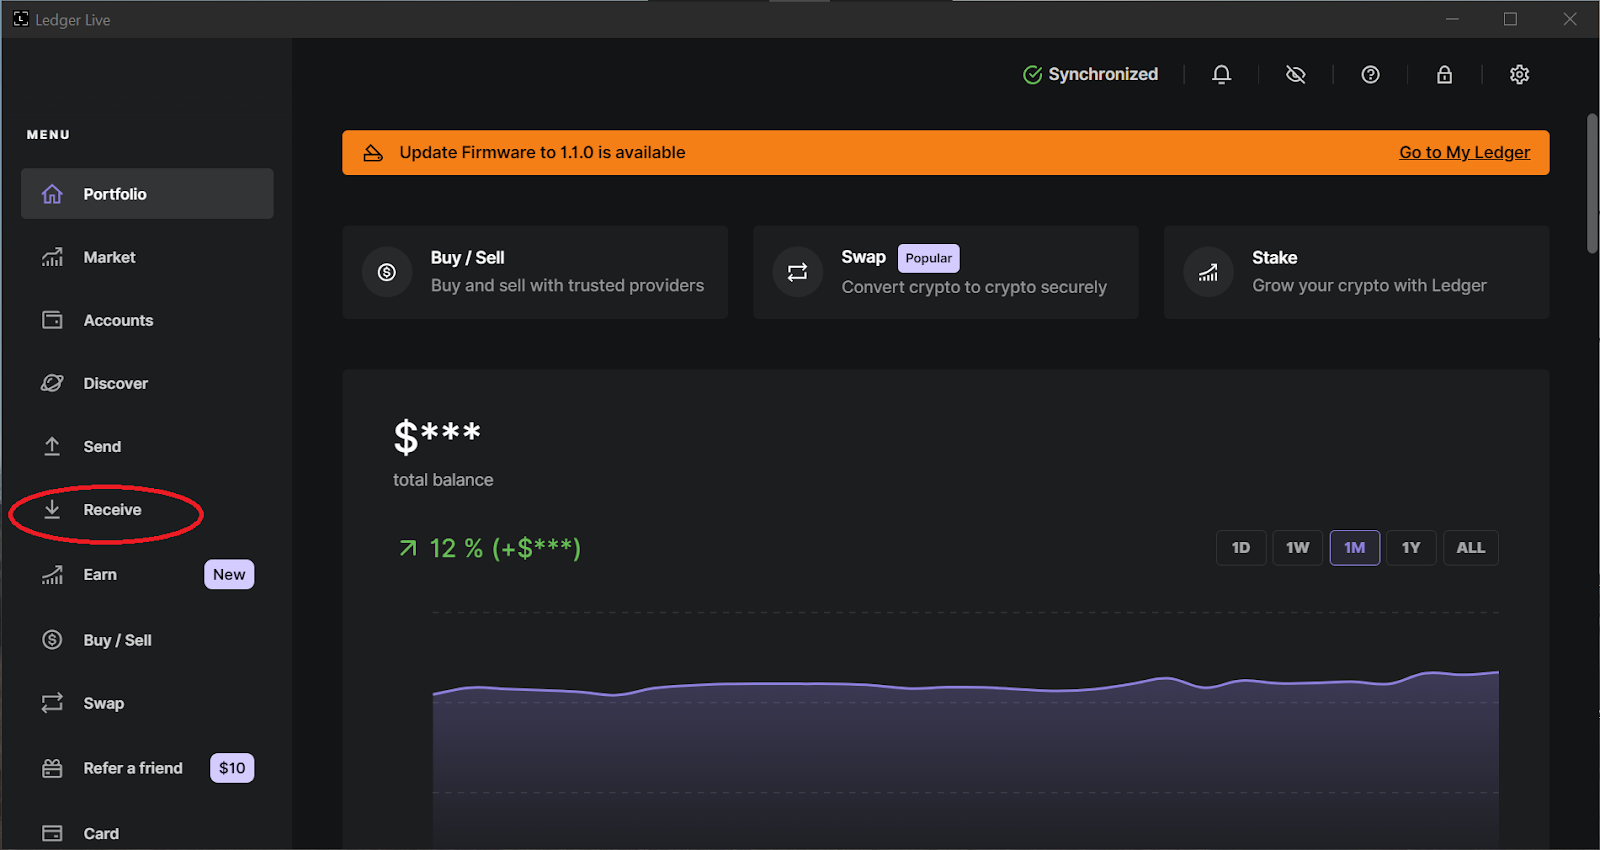Click the vertical scrollbar thumb

click(1593, 184)
